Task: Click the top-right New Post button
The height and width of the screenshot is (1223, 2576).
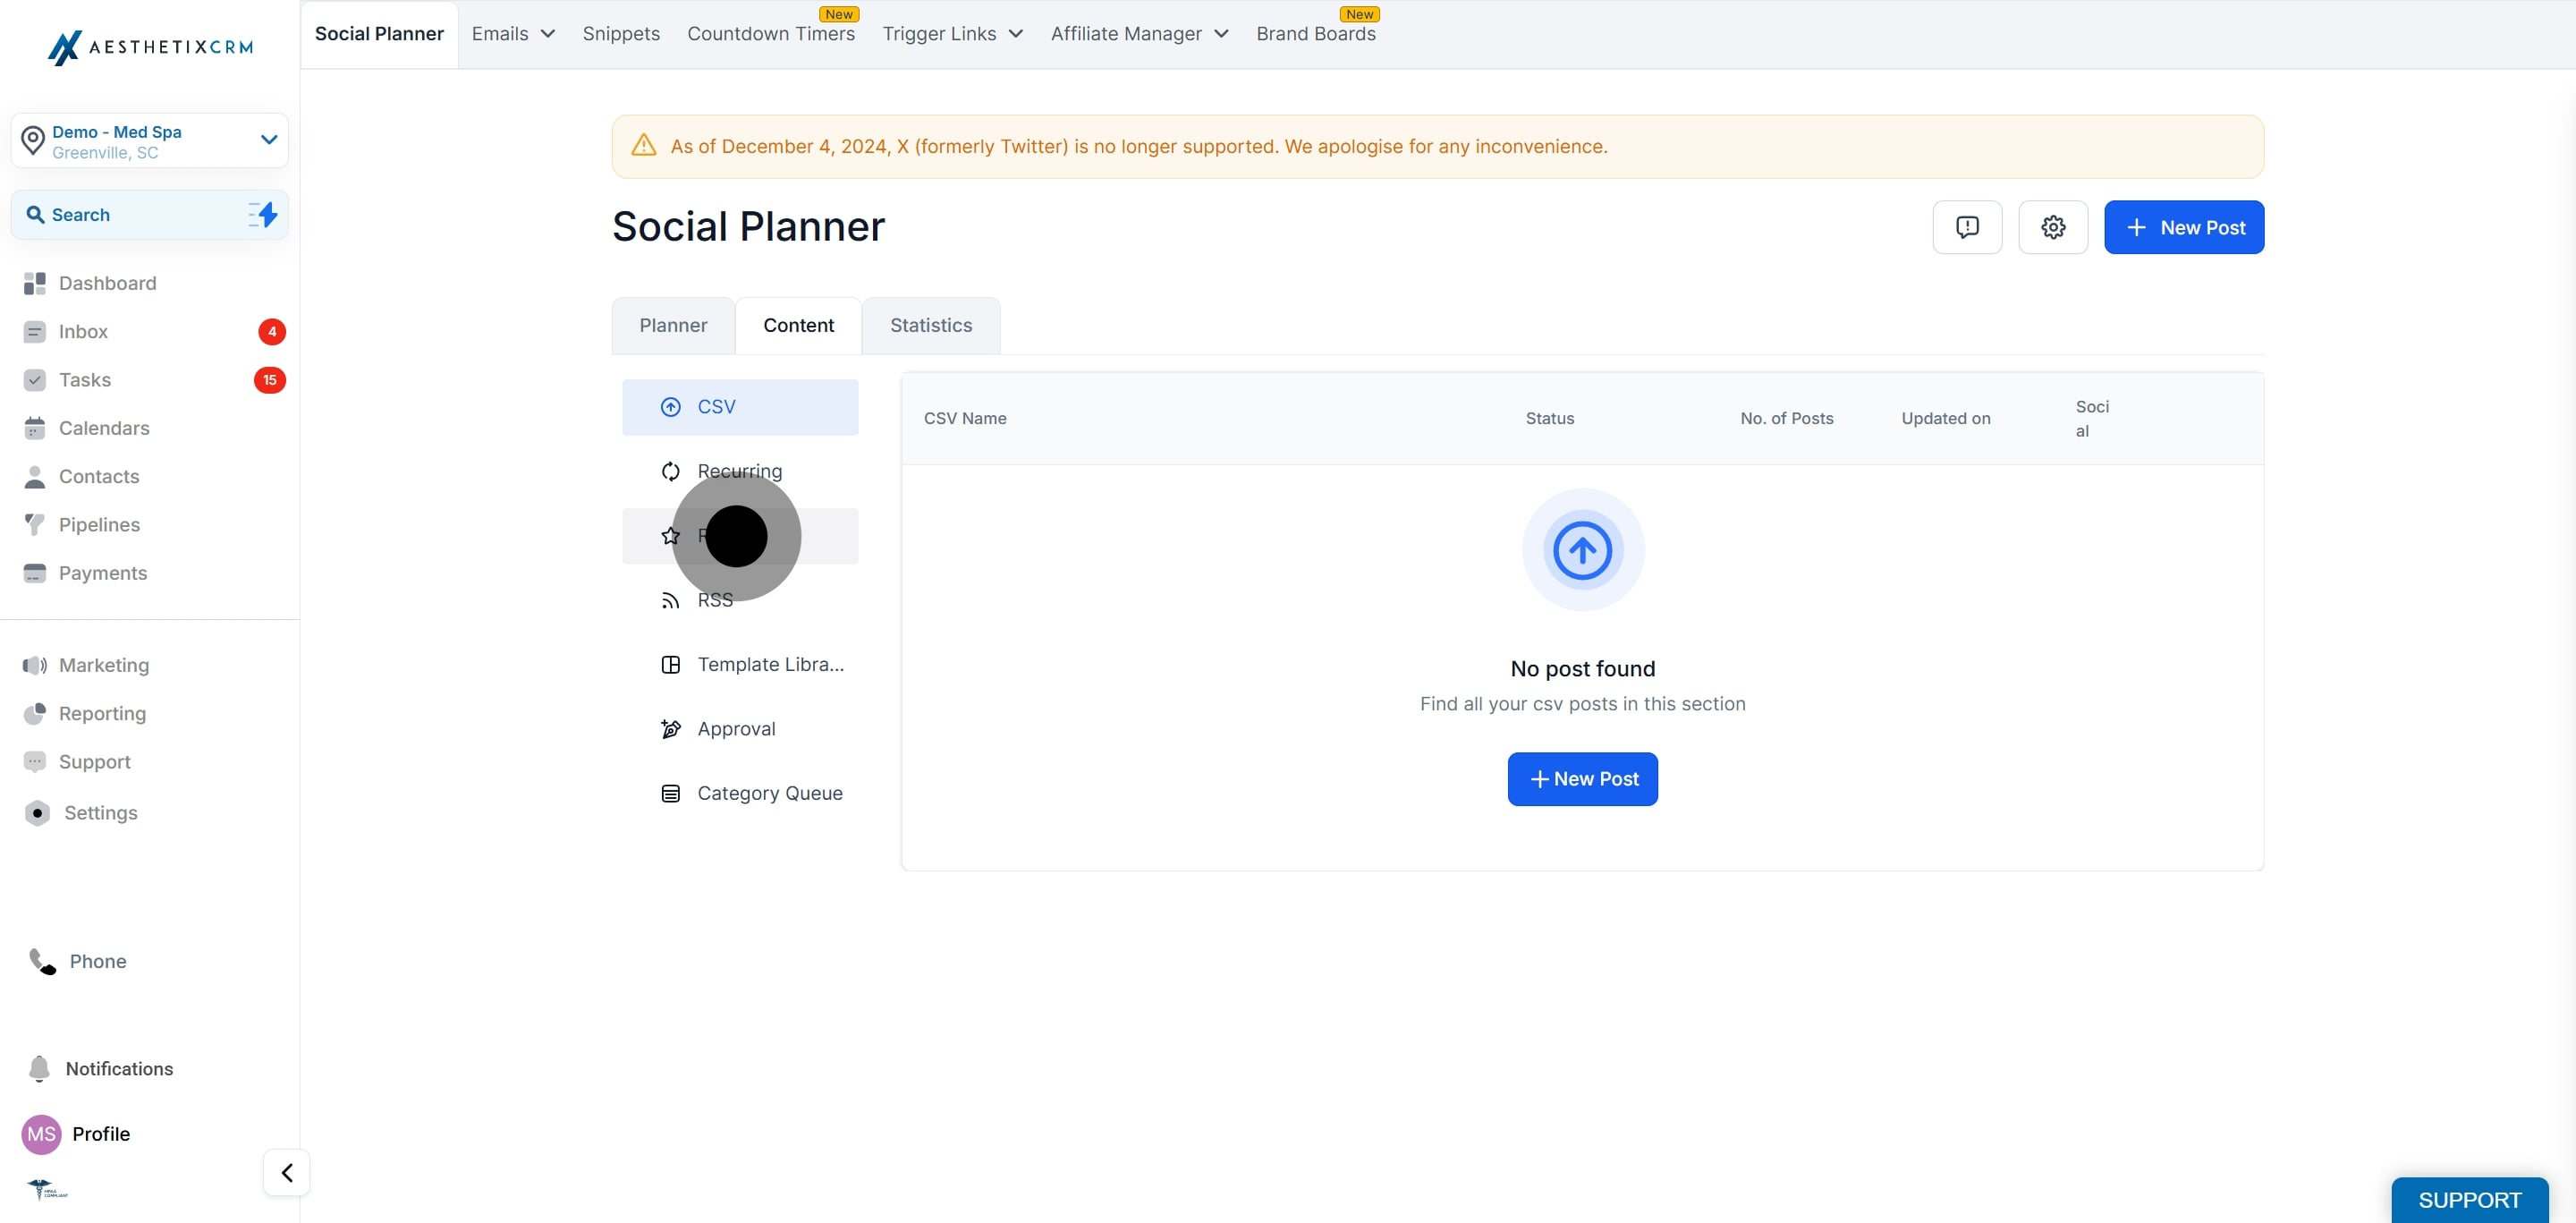Action: tap(2183, 227)
